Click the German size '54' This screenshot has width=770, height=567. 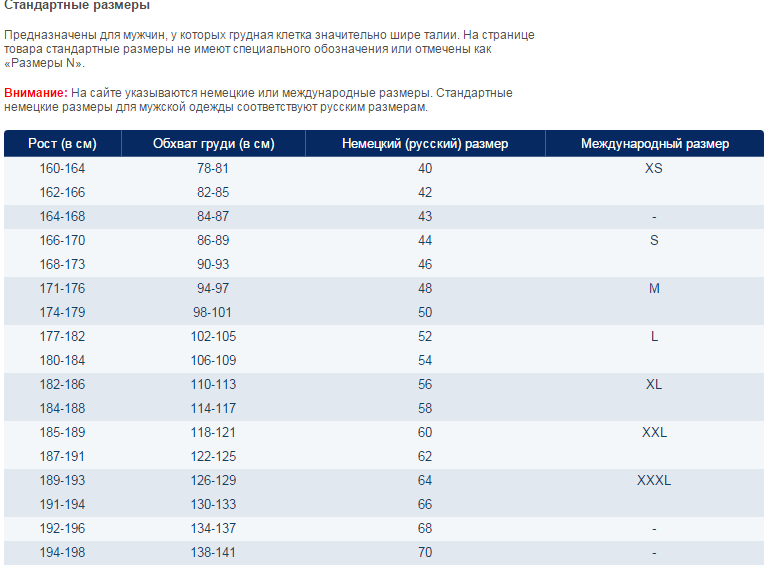click(425, 360)
